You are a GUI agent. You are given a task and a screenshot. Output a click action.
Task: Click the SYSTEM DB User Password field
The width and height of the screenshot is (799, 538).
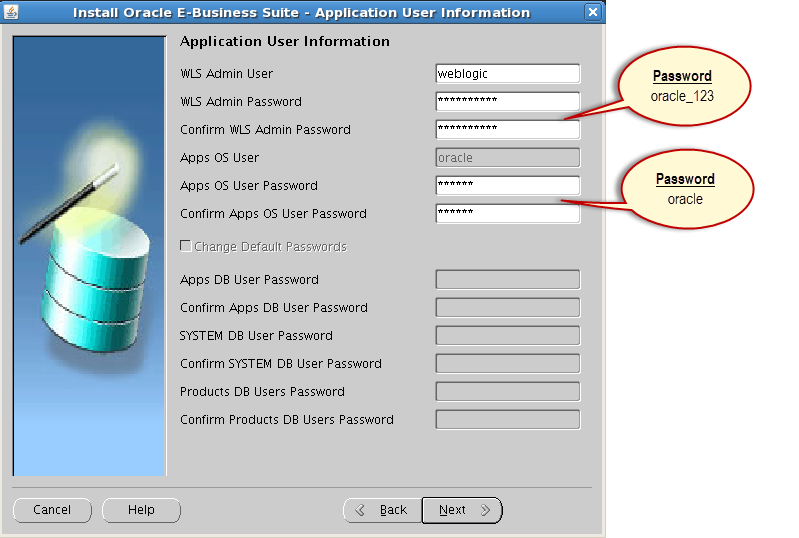(x=508, y=336)
